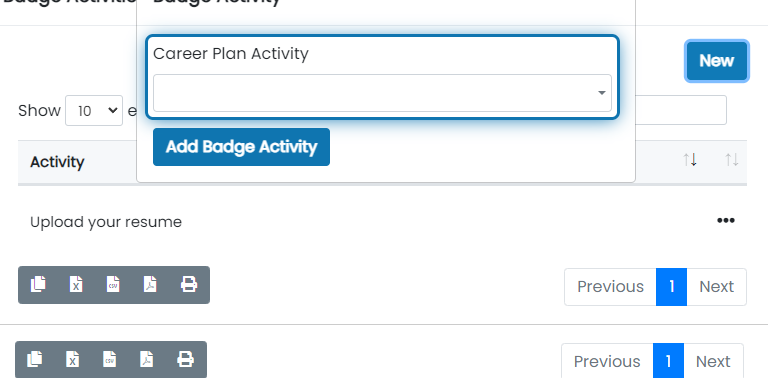Click the New button
The height and width of the screenshot is (378, 768).
717,61
